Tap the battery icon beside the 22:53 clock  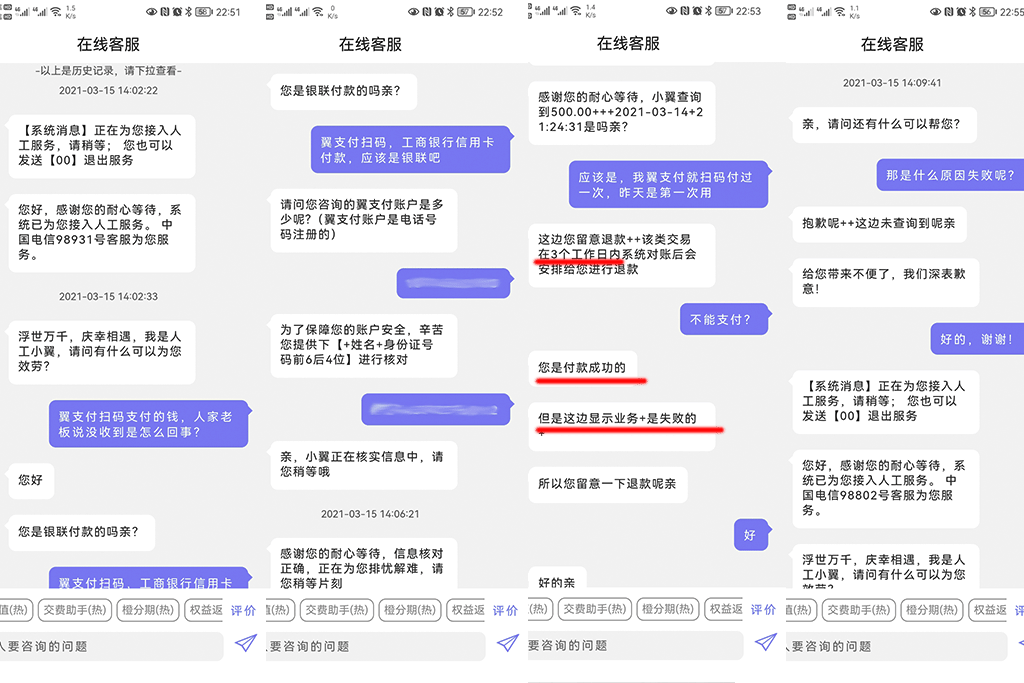click(x=724, y=11)
